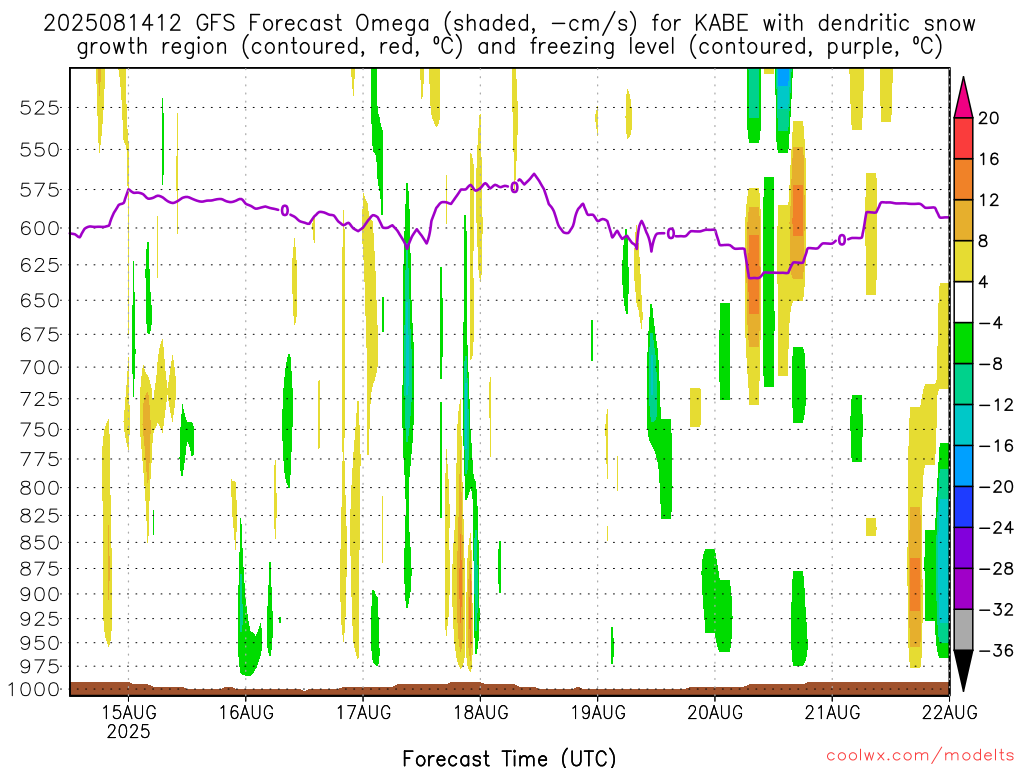This screenshot has height=768, width=1024.
Task: Click the color bar value label 20
Action: [x=989, y=118]
